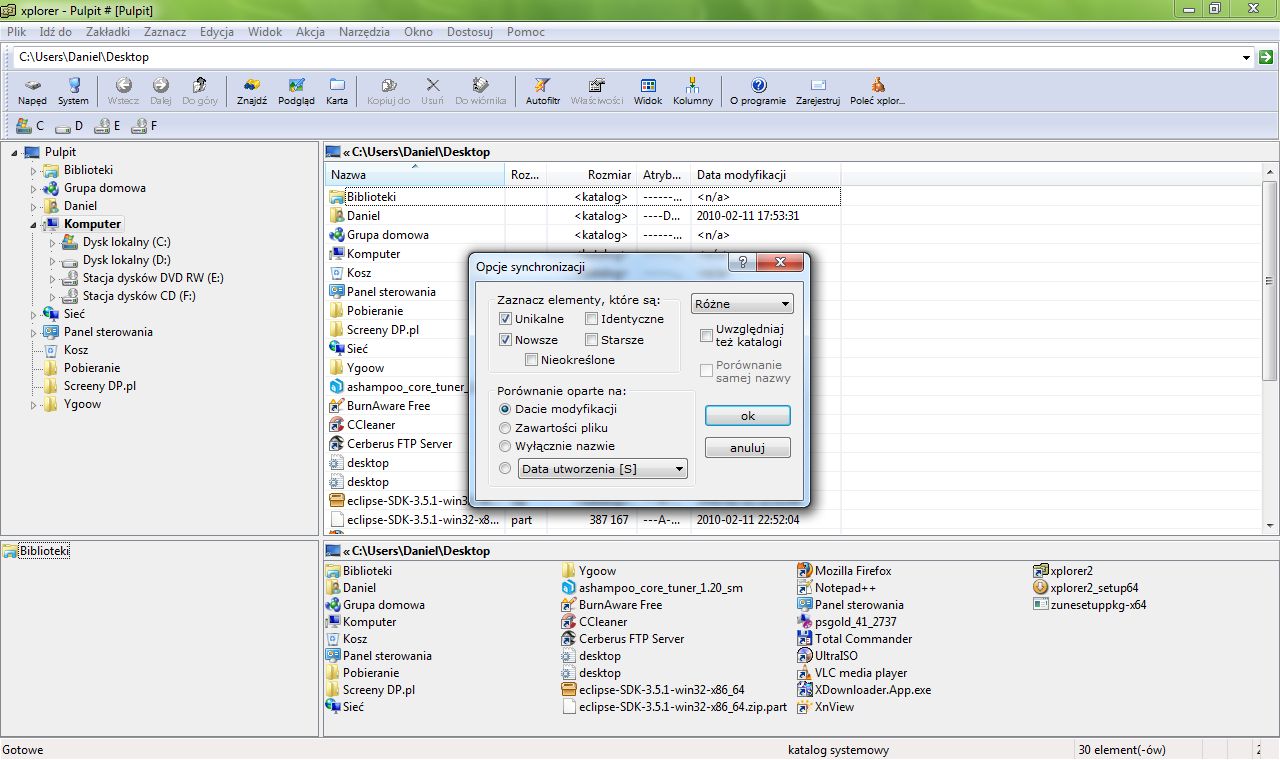This screenshot has width=1280, height=760.
Task: Toggle the Unikalne checkbox
Action: [x=506, y=319]
